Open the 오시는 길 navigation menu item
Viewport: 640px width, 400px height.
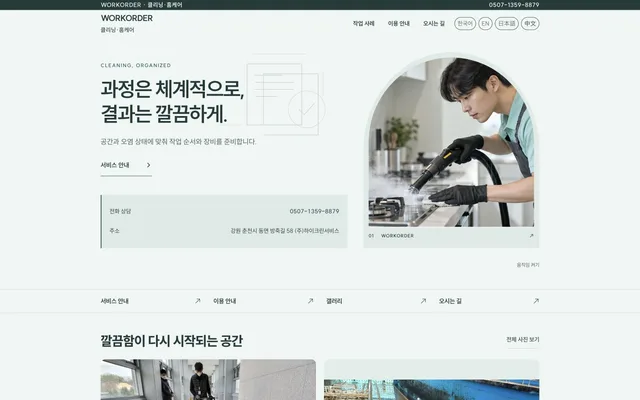click(433, 23)
